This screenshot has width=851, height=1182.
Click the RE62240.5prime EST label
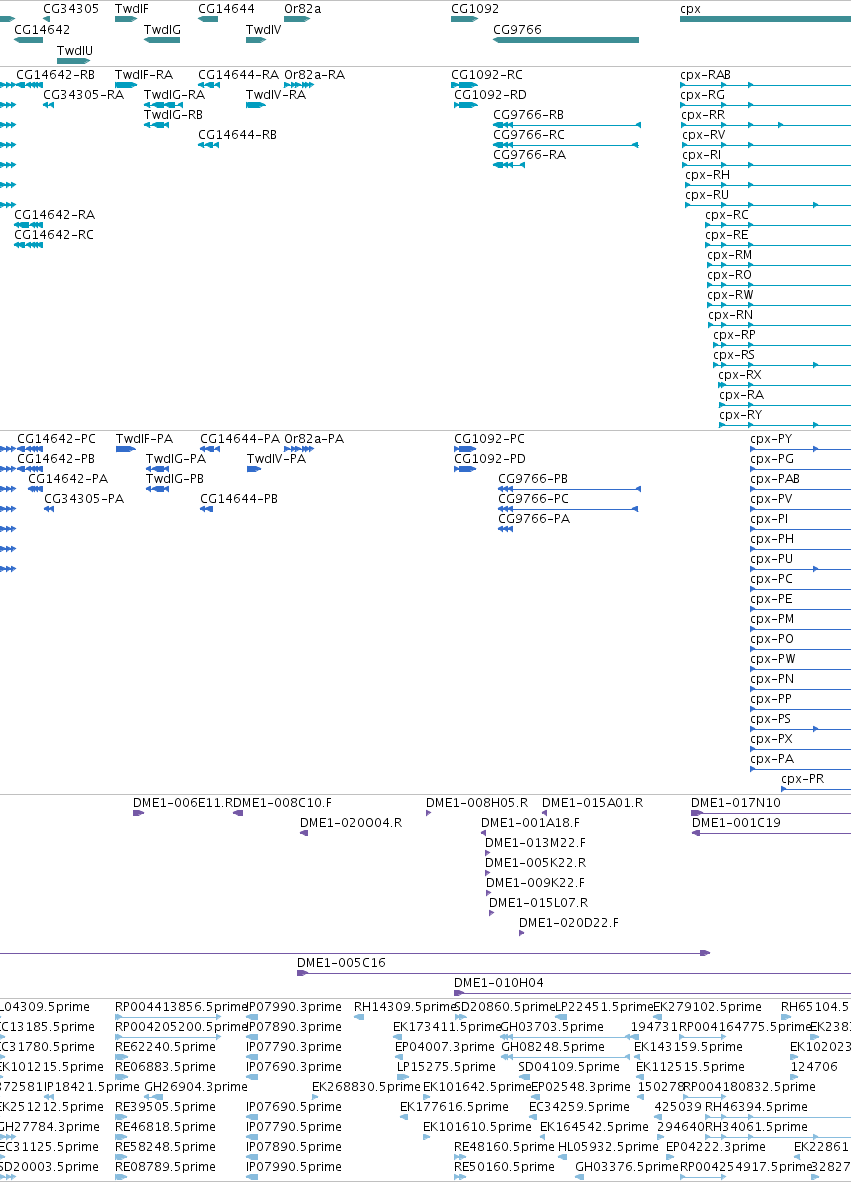point(165,1046)
